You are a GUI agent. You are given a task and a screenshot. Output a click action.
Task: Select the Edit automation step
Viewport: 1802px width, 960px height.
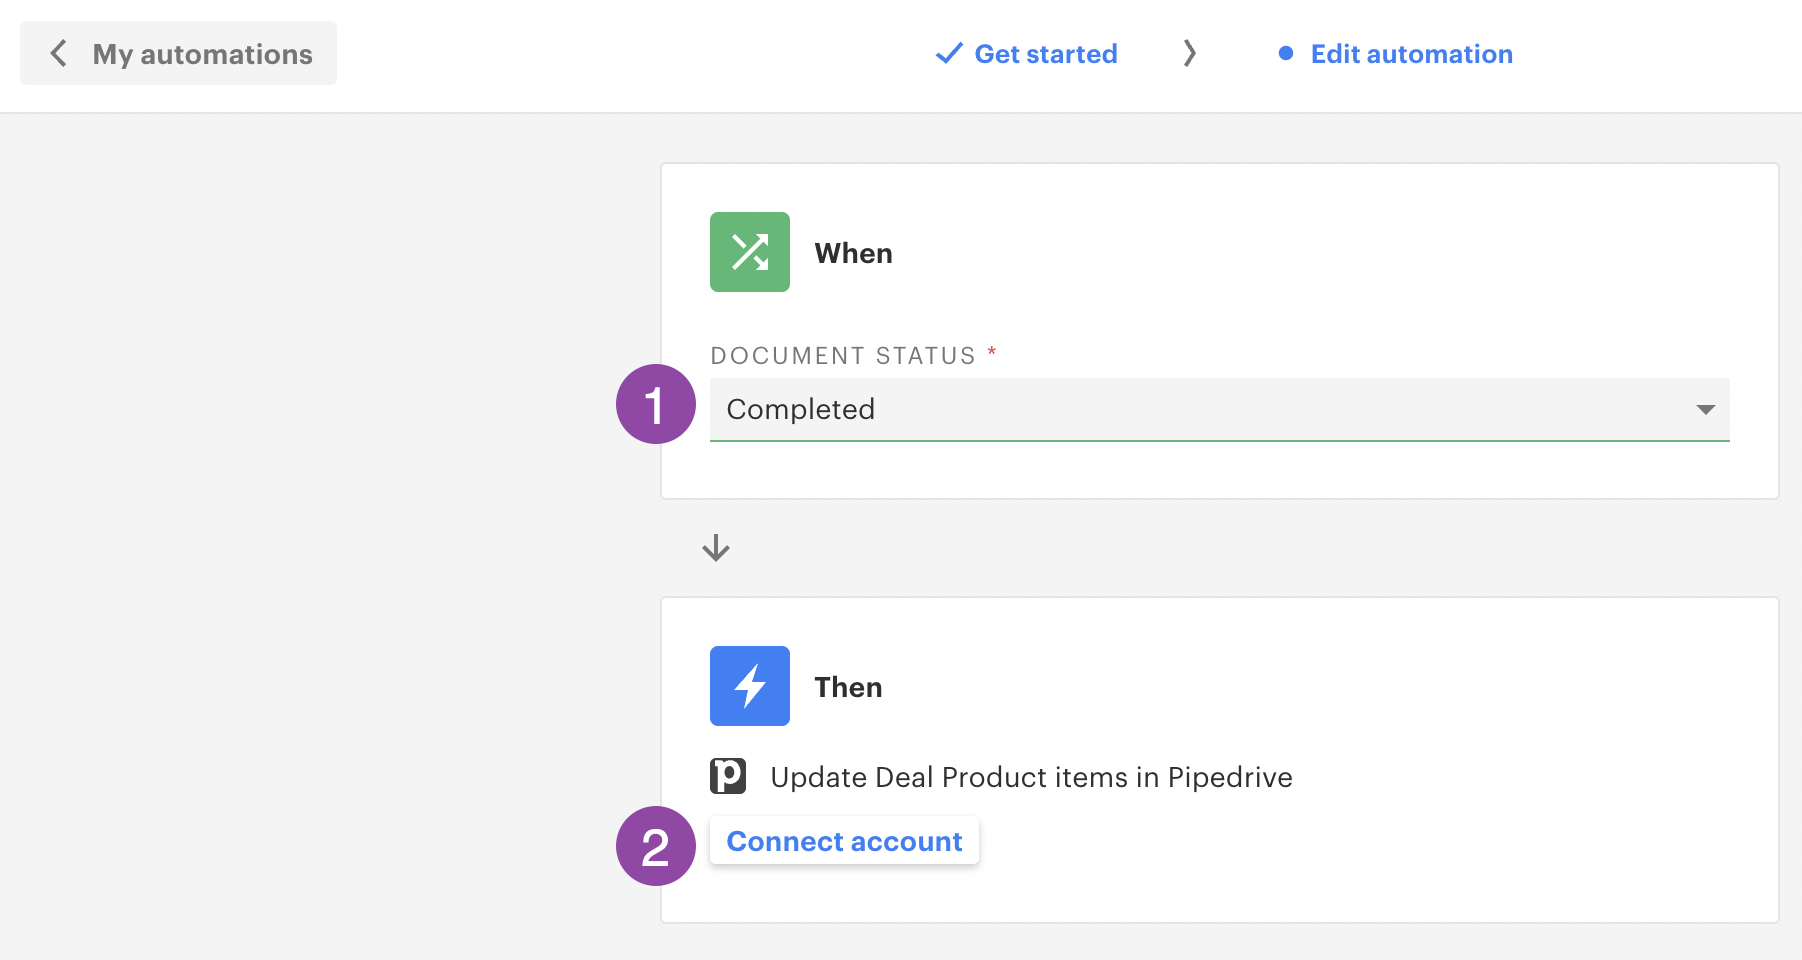tap(1396, 53)
